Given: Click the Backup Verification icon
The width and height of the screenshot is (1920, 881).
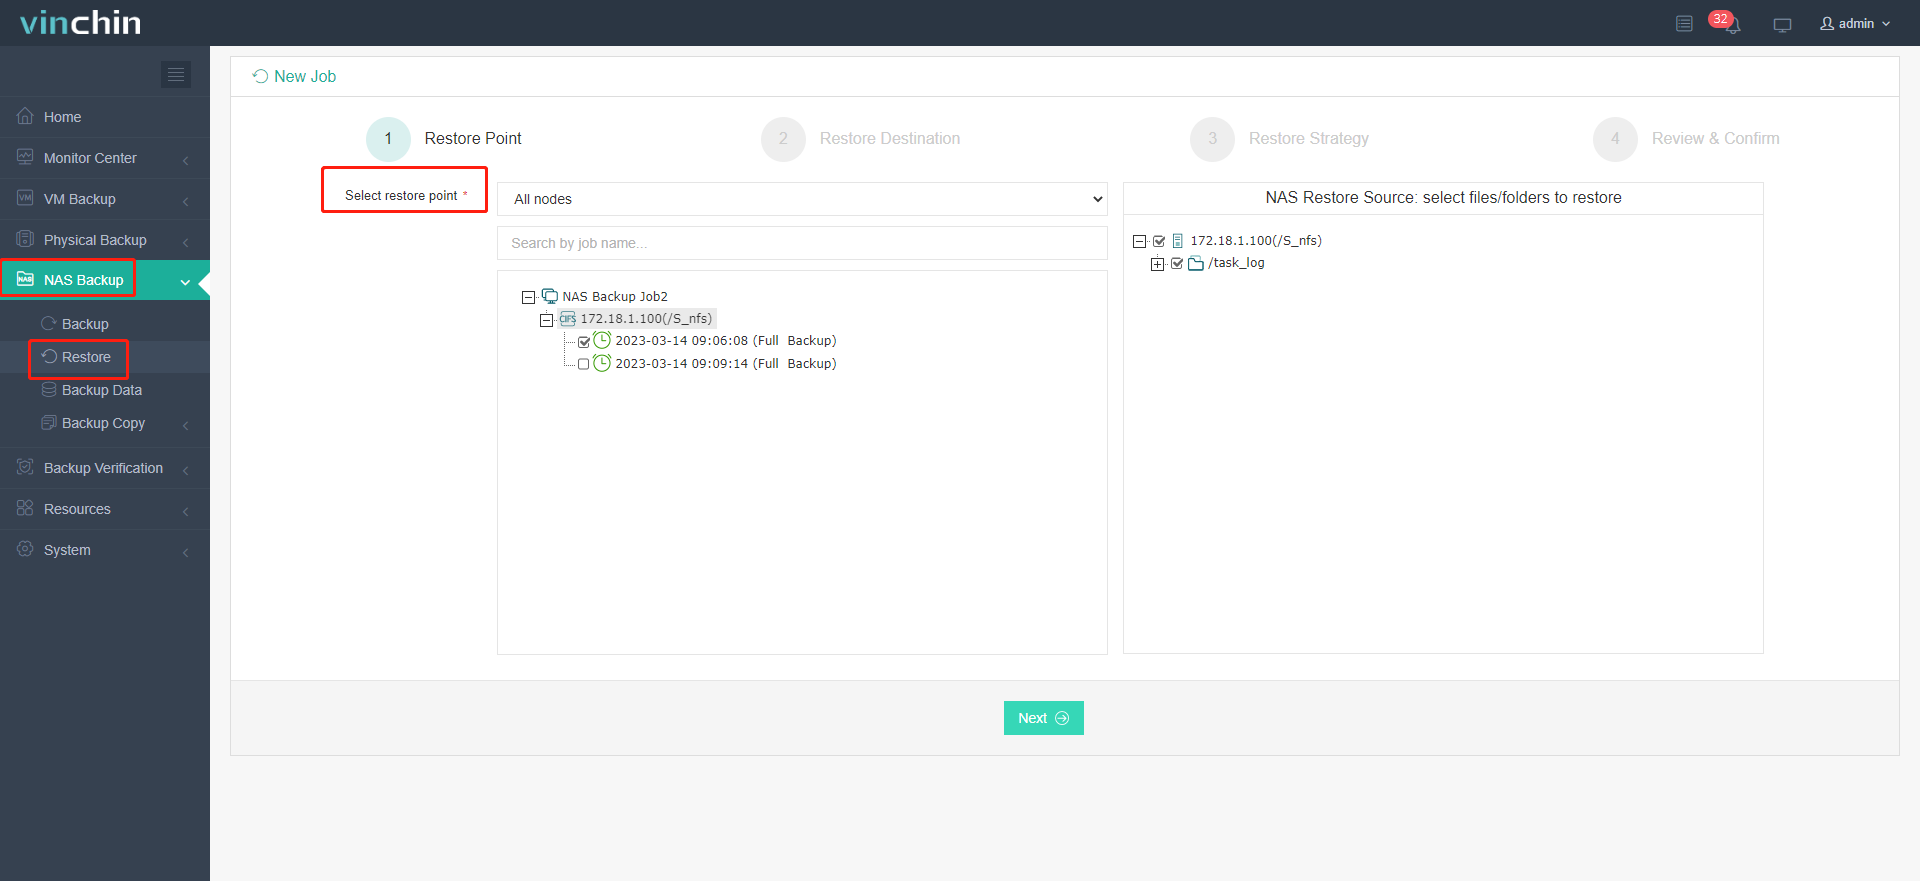Looking at the screenshot, I should [25, 467].
